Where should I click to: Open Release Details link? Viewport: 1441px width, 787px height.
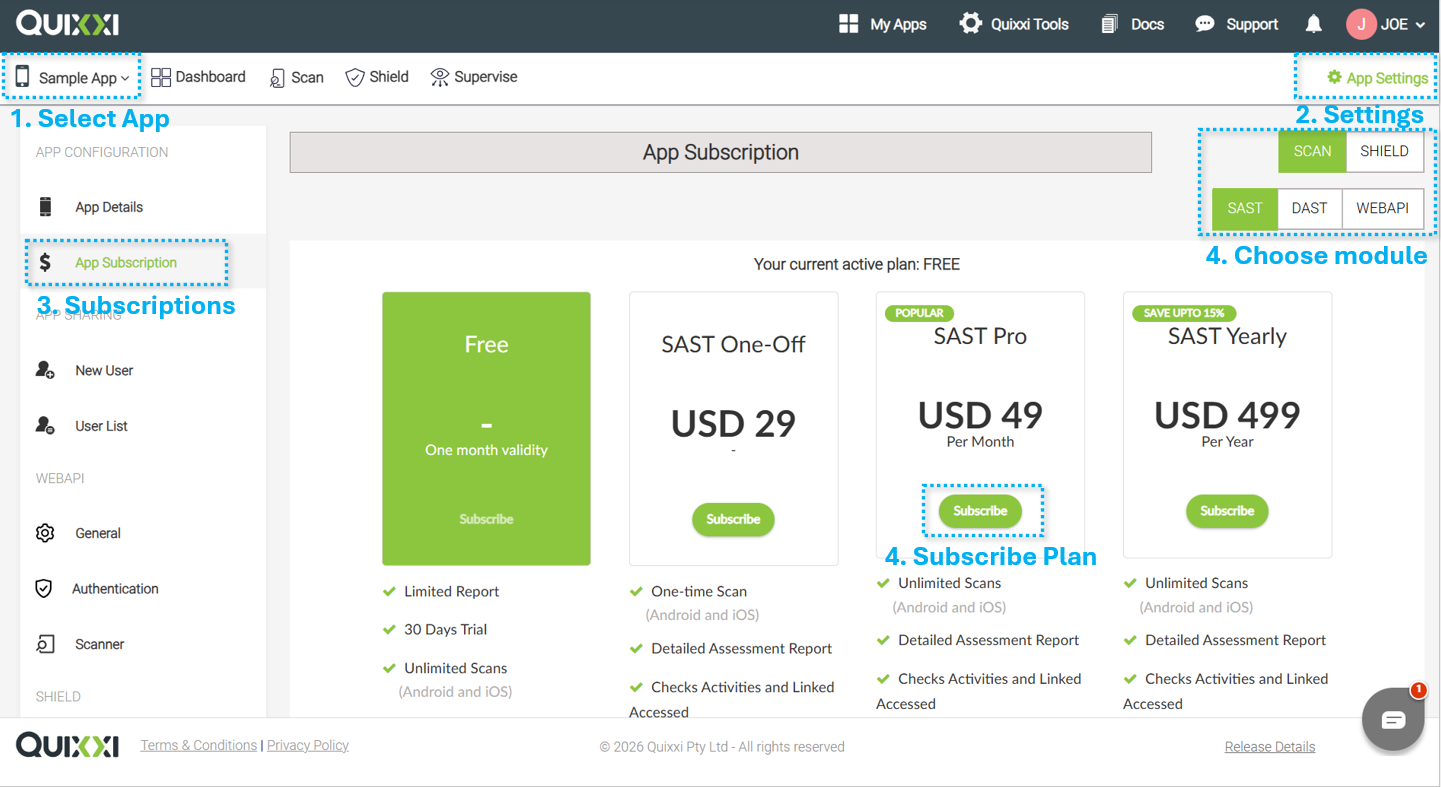[x=1270, y=747]
